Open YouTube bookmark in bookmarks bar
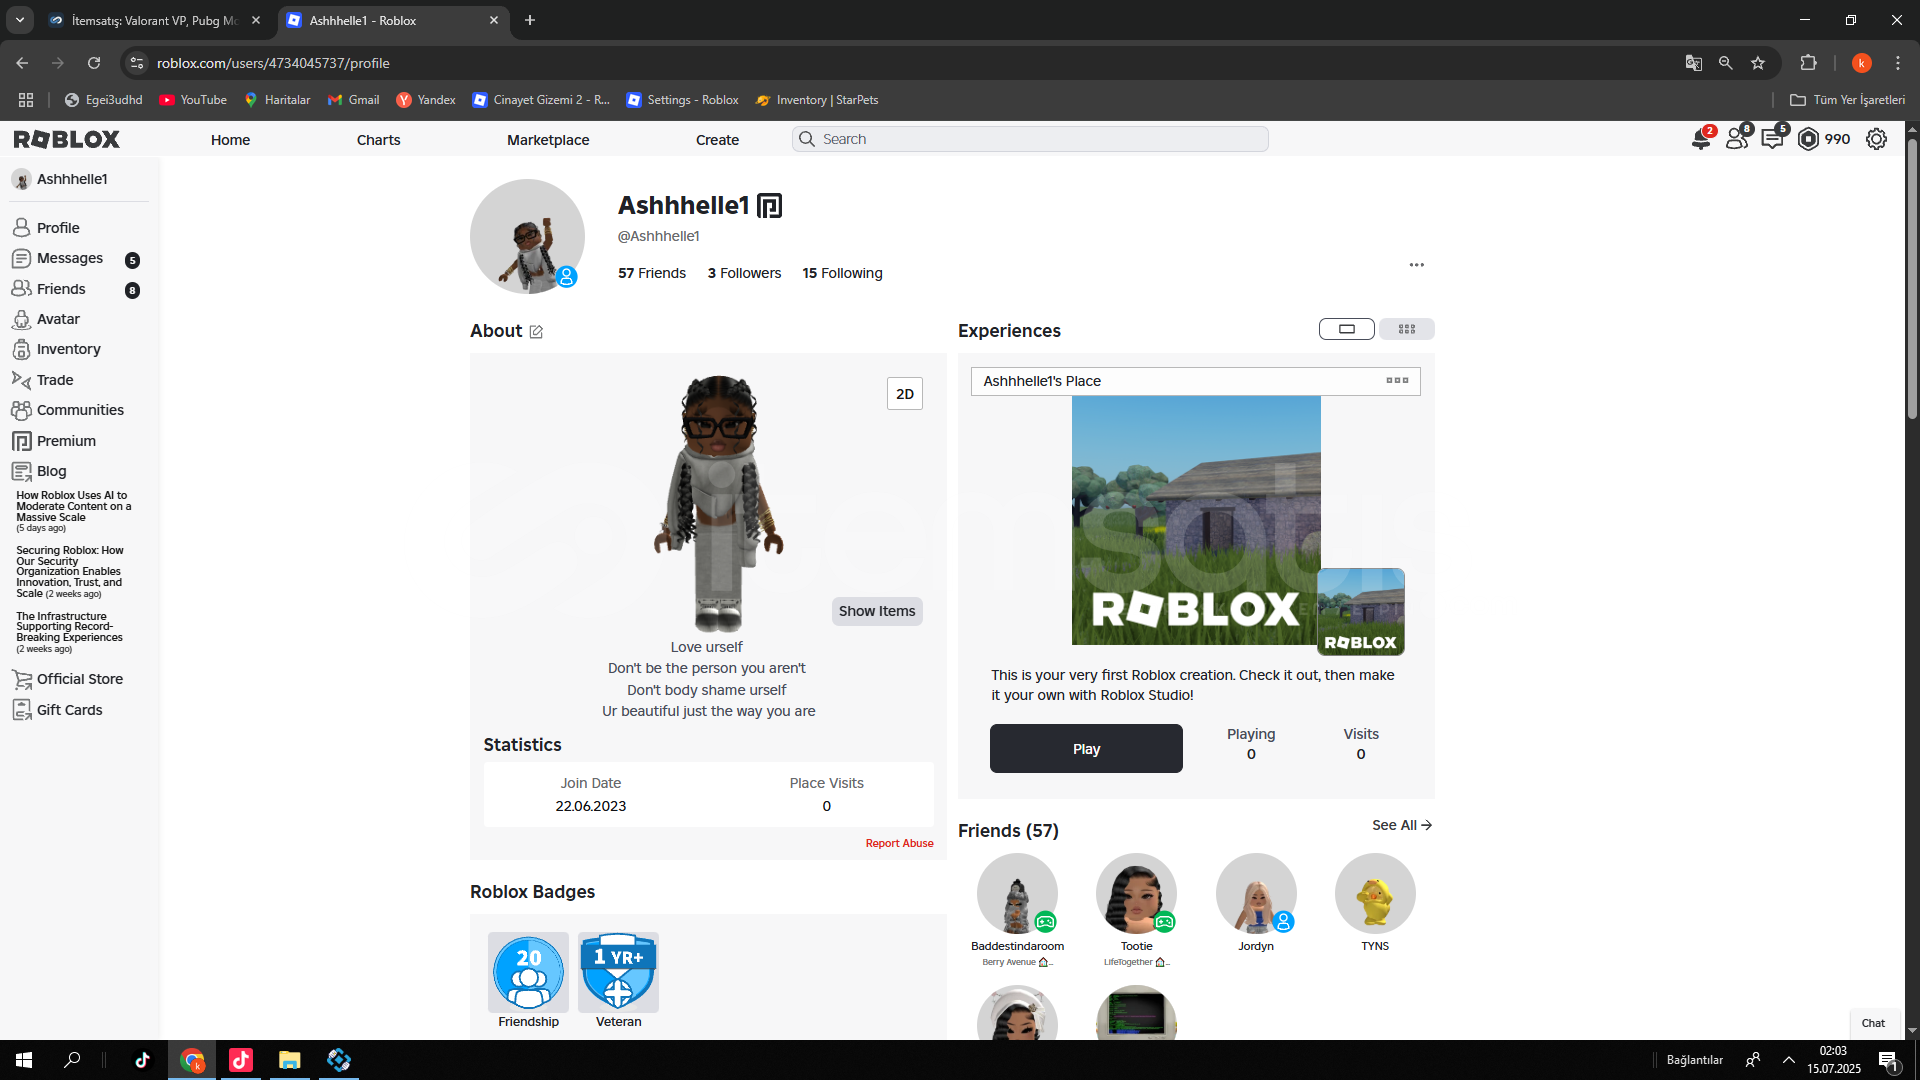Viewport: 1920px width, 1080px height. pyautogui.click(x=193, y=100)
